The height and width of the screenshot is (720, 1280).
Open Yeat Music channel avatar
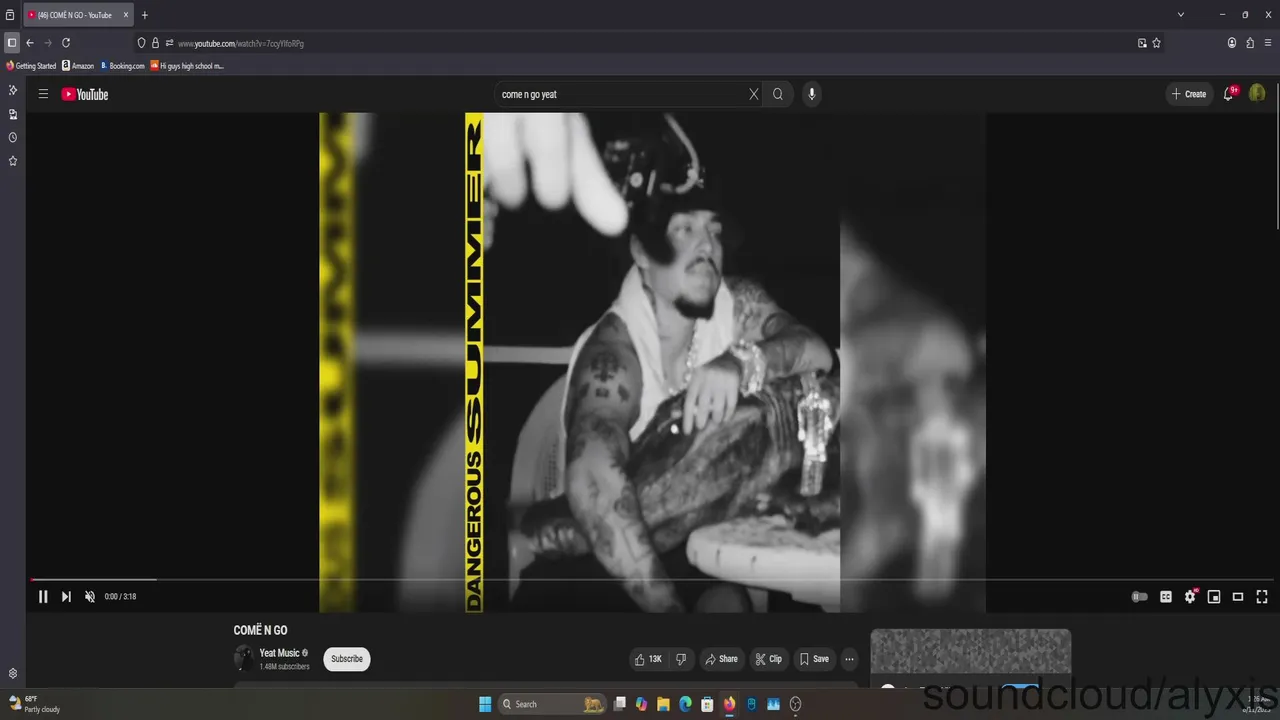(x=243, y=658)
